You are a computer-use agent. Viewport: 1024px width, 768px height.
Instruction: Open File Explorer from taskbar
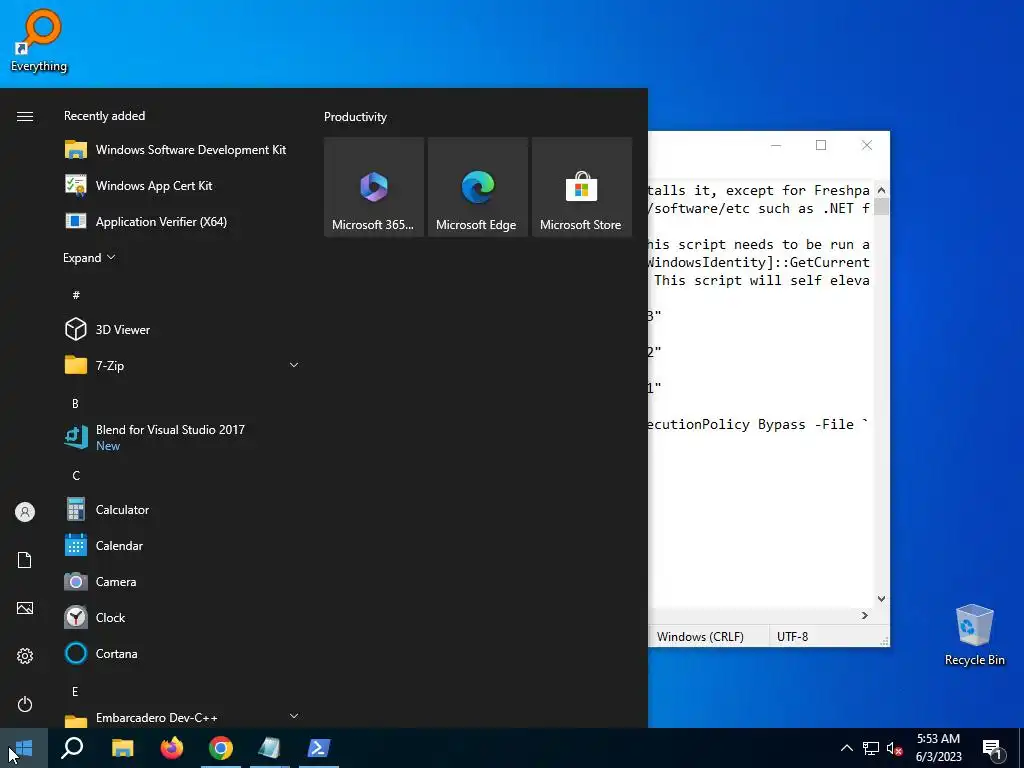(122, 748)
